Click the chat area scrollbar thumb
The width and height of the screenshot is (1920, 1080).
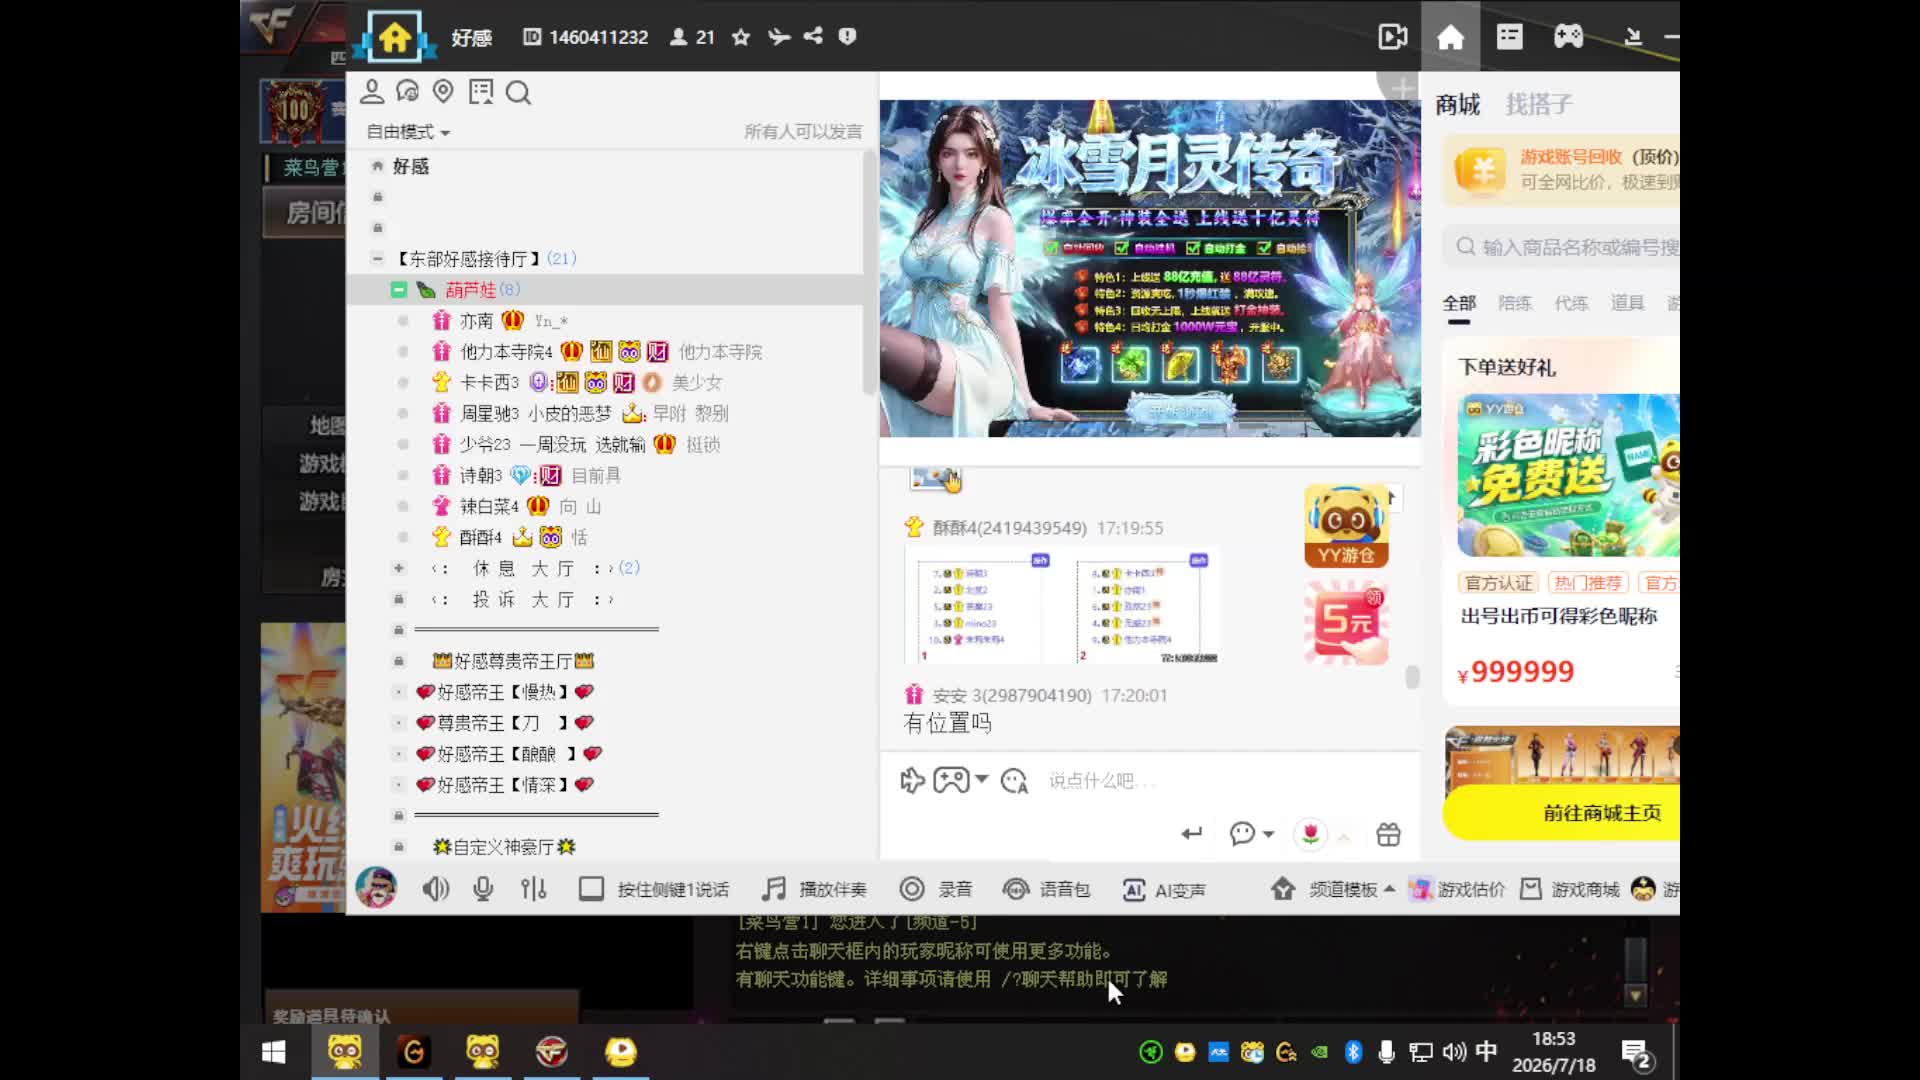(1412, 677)
